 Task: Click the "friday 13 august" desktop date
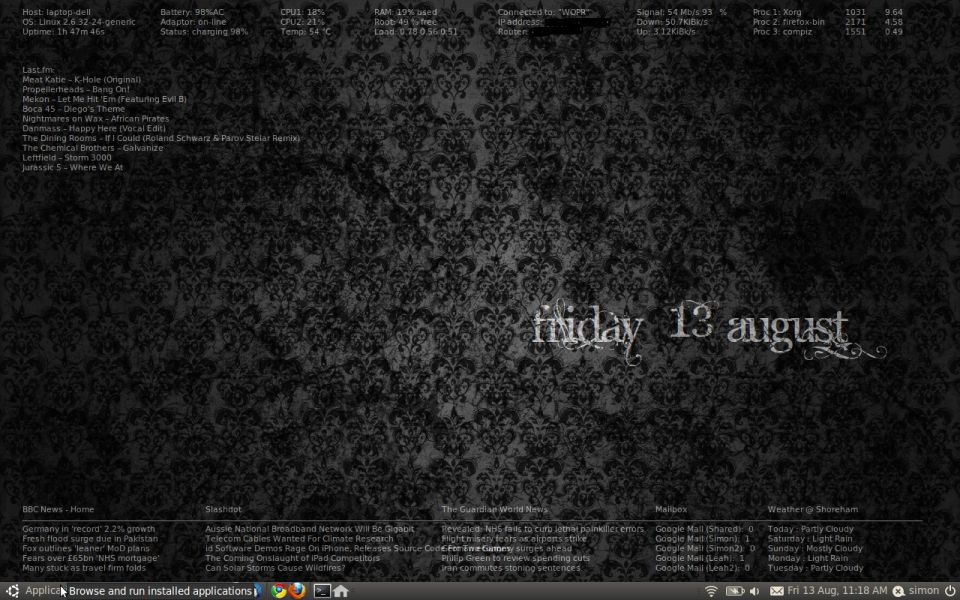click(x=690, y=328)
